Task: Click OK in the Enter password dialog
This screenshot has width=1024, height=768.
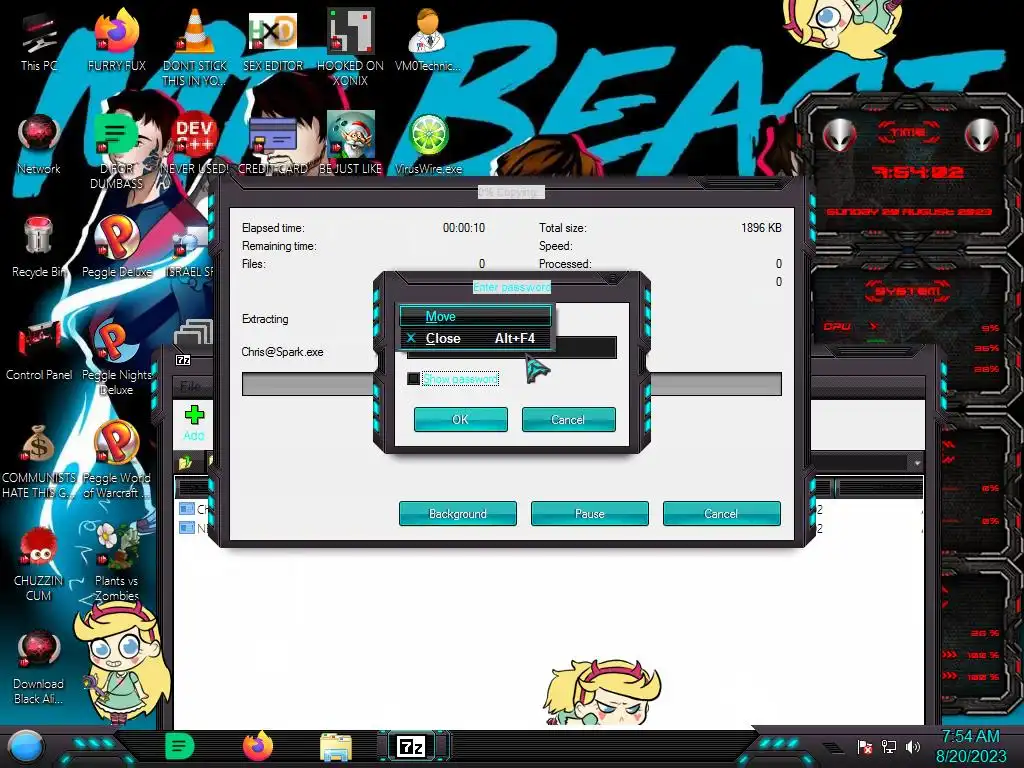Action: click(460, 419)
